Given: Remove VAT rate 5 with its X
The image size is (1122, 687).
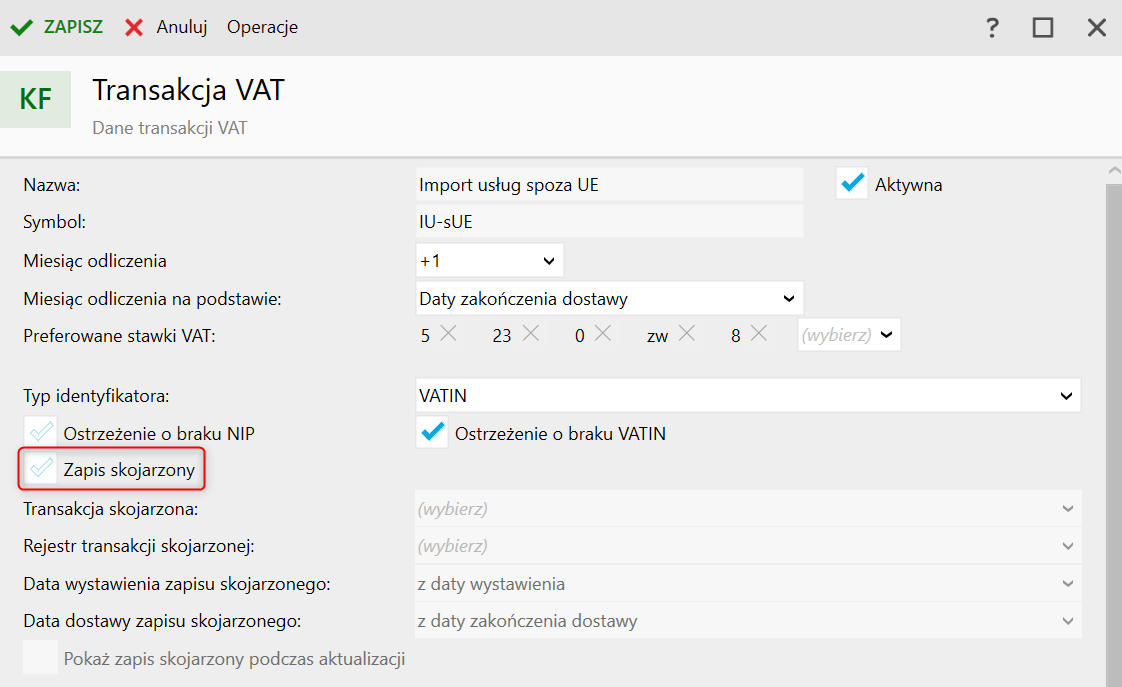Looking at the screenshot, I should pyautogui.click(x=448, y=334).
